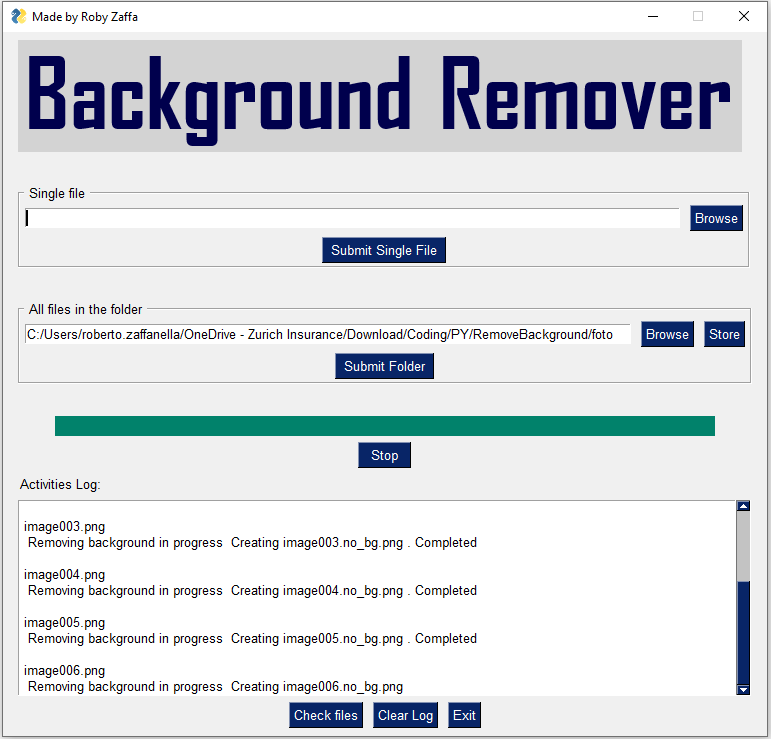Click the scroll up arrow in log
The width and height of the screenshot is (771, 739).
pyautogui.click(x=743, y=506)
